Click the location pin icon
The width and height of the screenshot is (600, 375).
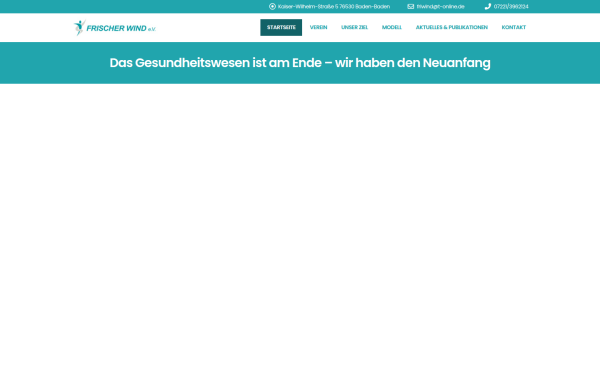pyautogui.click(x=272, y=7)
